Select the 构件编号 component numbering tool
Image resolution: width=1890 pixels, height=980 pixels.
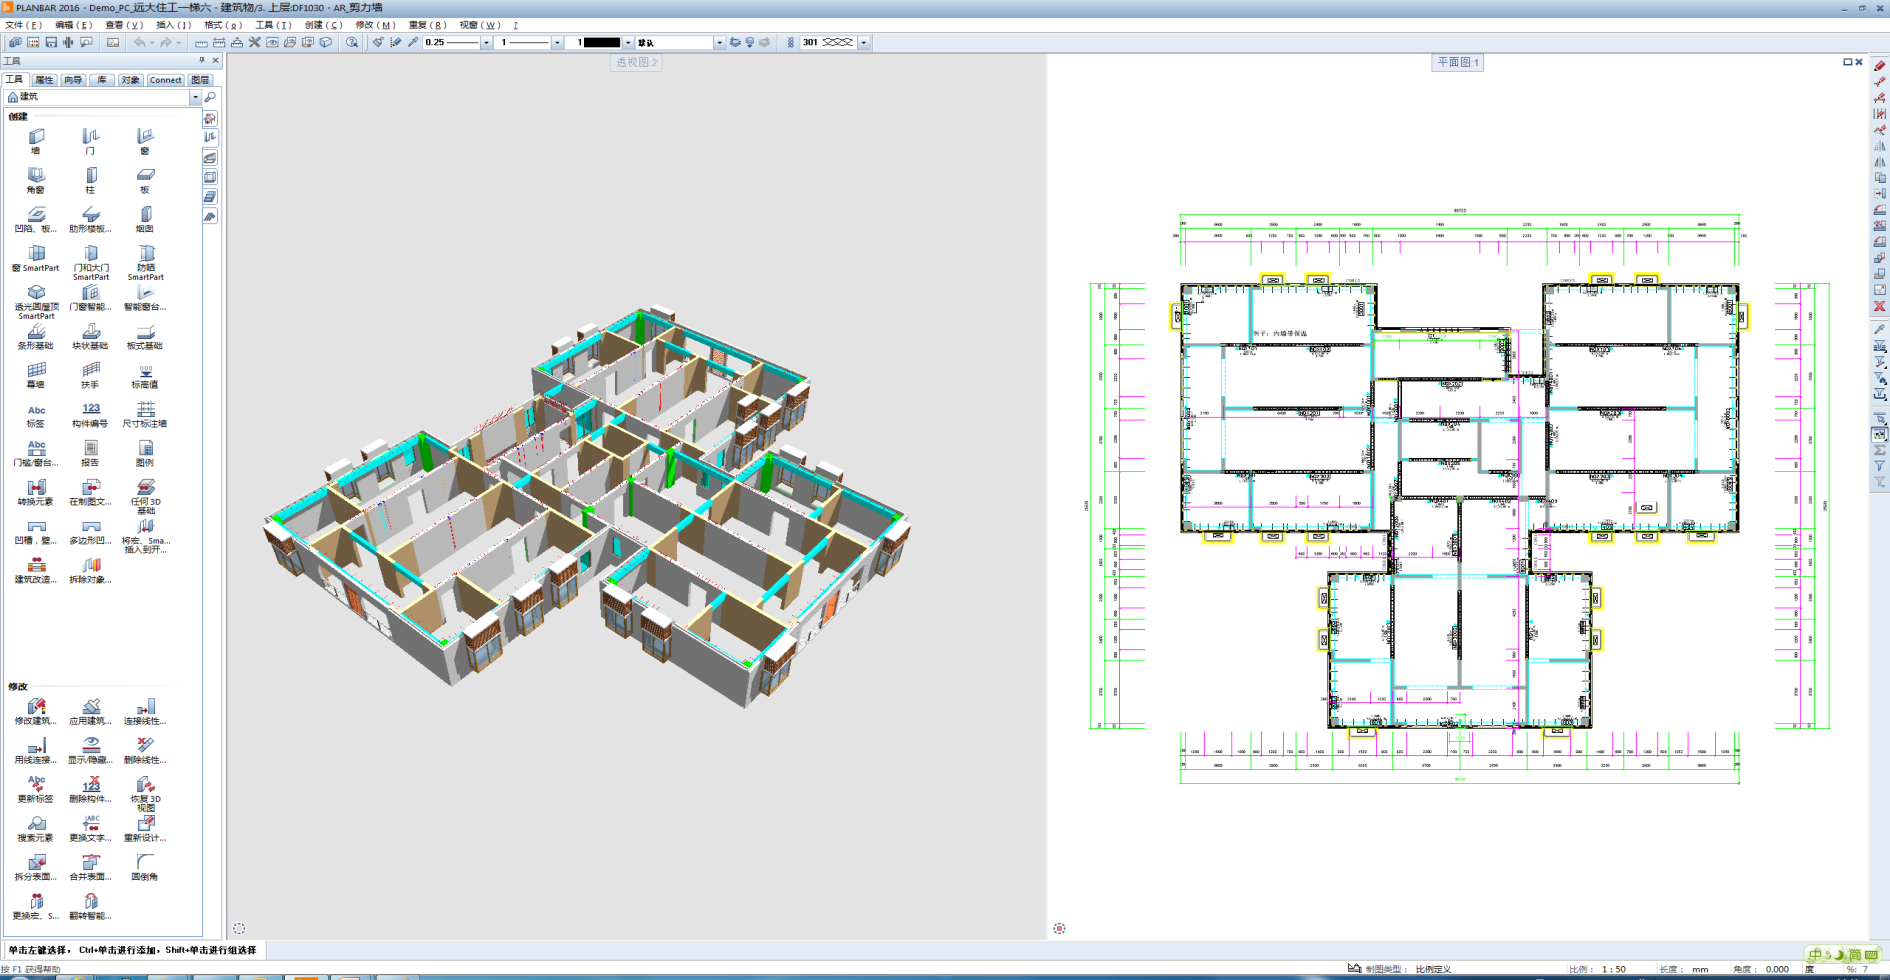90,415
